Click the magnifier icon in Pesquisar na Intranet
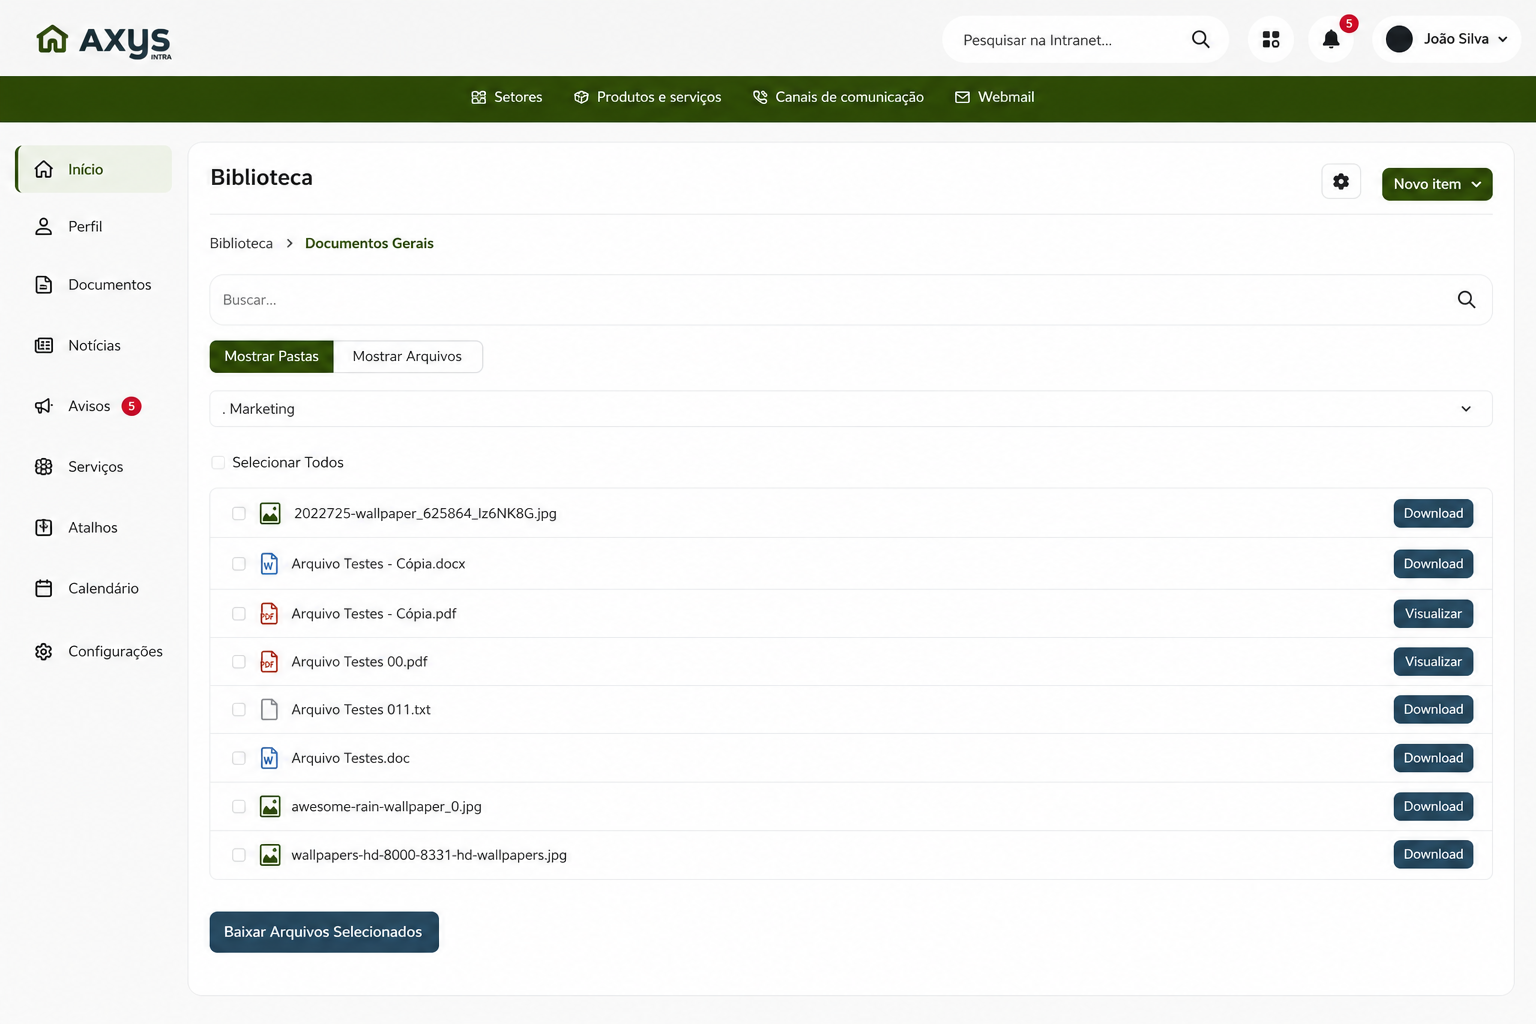Viewport: 1536px width, 1024px height. point(1201,39)
